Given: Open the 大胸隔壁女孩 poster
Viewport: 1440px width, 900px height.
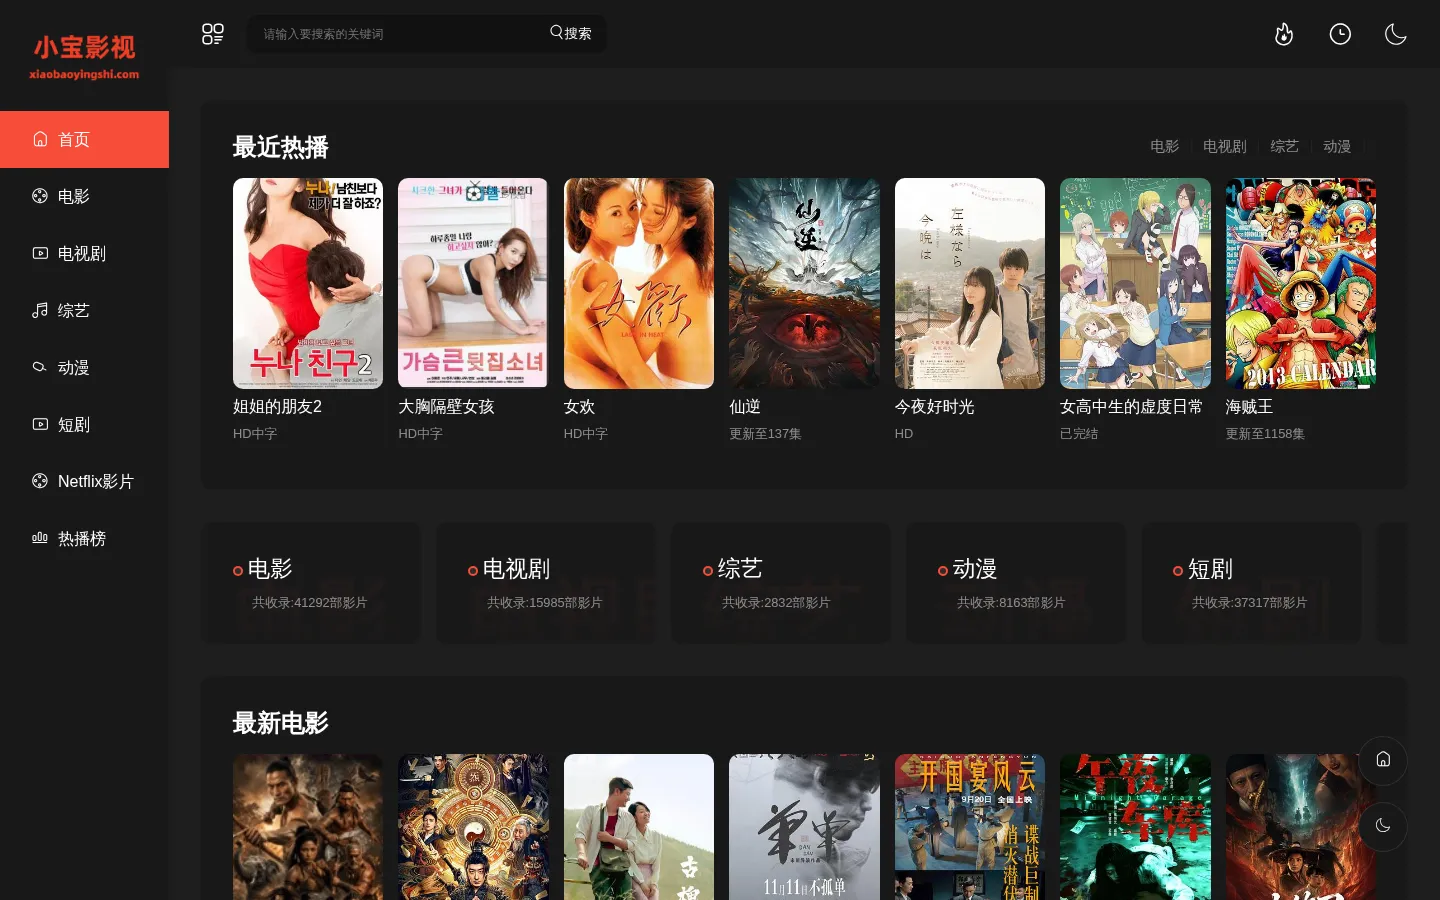Looking at the screenshot, I should (x=473, y=283).
